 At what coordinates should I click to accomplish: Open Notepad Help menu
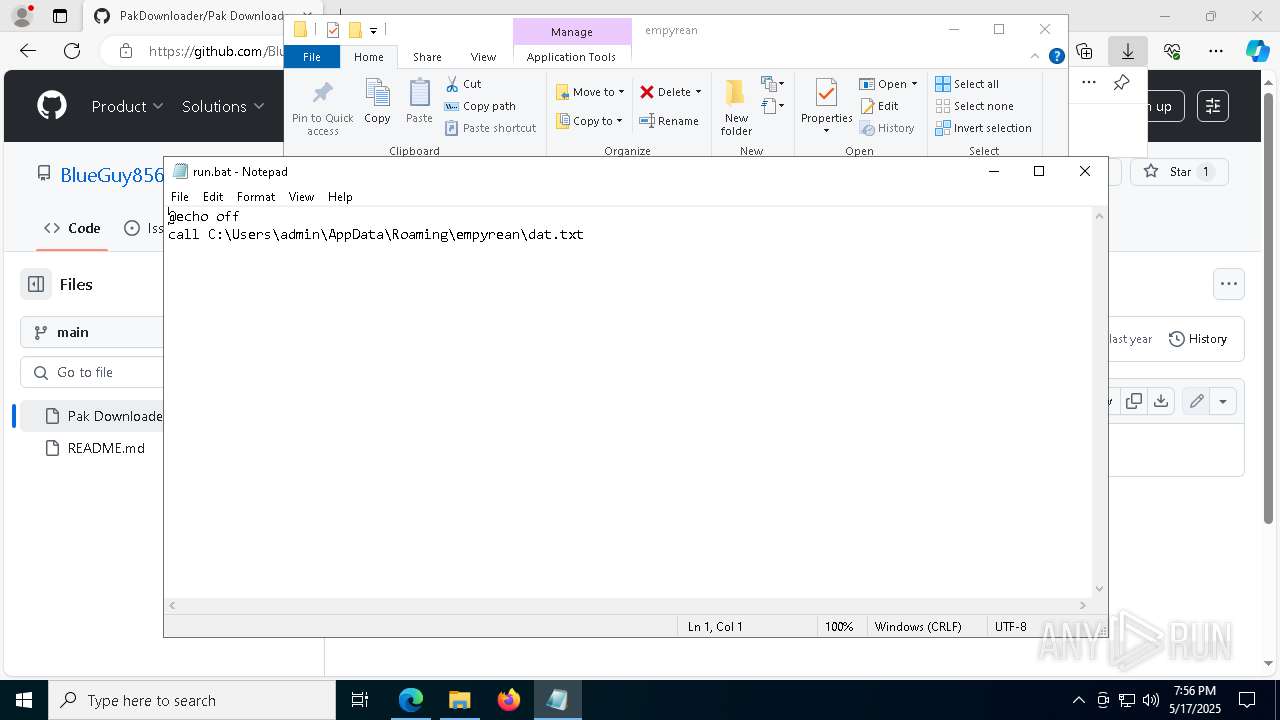[x=340, y=197]
